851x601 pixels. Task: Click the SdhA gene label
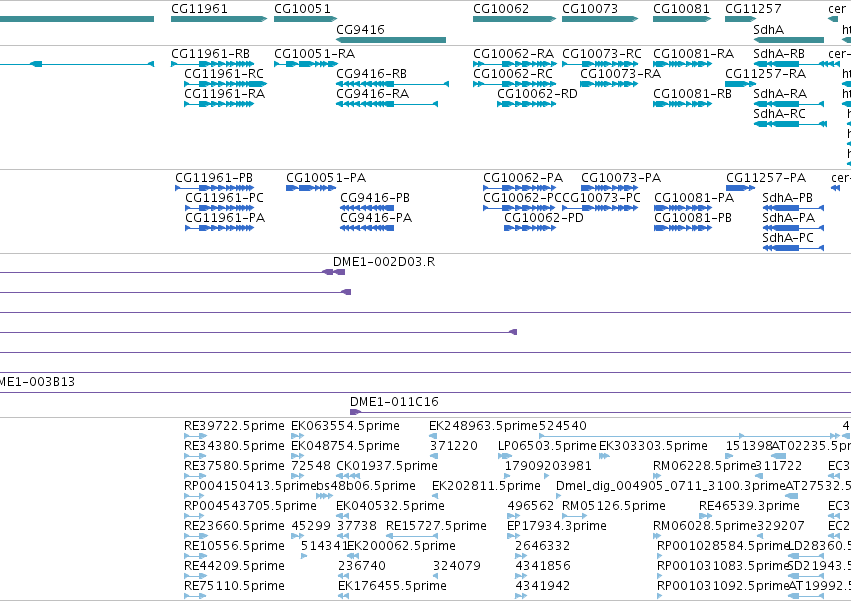coord(769,29)
